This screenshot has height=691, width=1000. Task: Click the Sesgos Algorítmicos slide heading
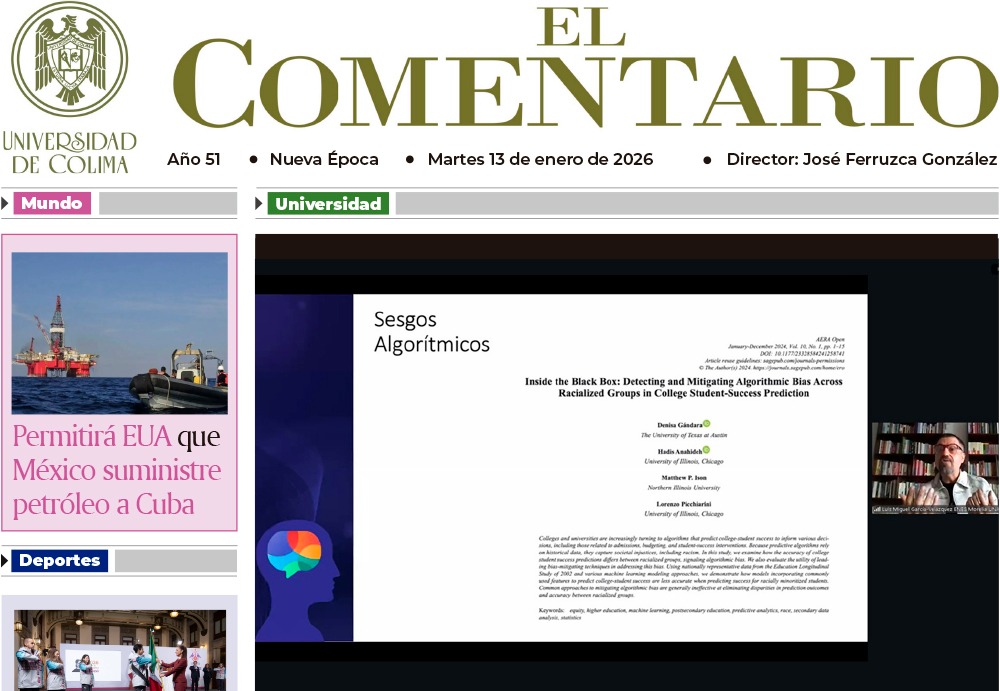(x=431, y=333)
